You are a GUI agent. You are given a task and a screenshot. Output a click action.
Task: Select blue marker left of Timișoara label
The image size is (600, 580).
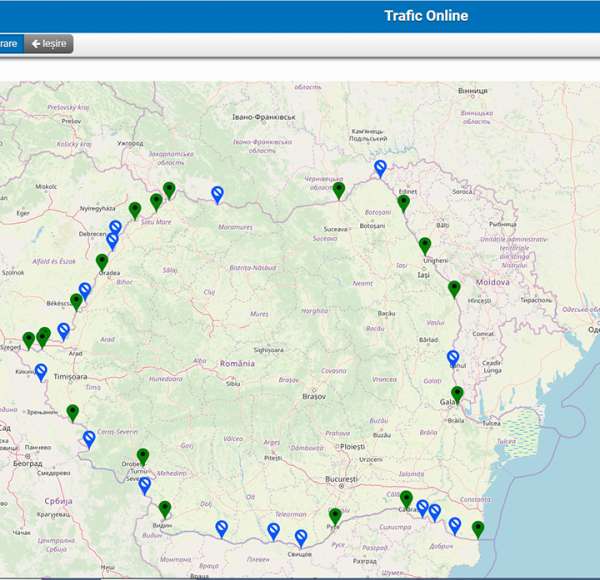pyautogui.click(x=41, y=373)
